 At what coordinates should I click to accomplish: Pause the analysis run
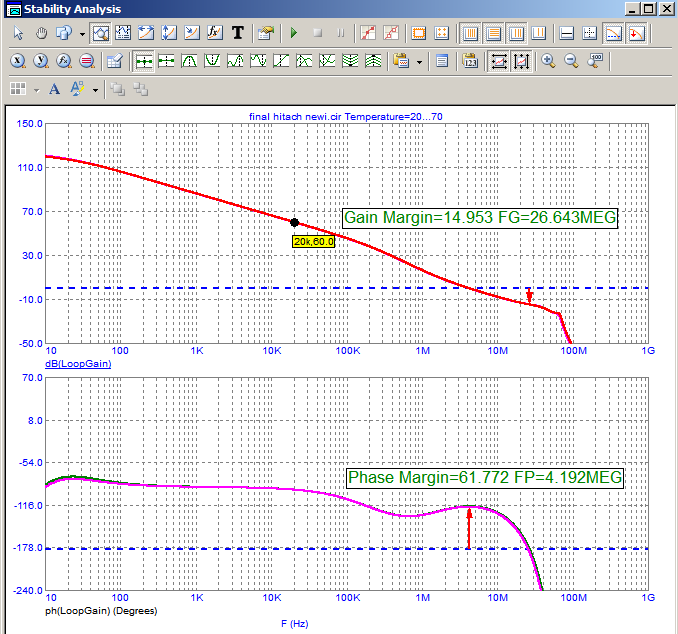coord(340,33)
